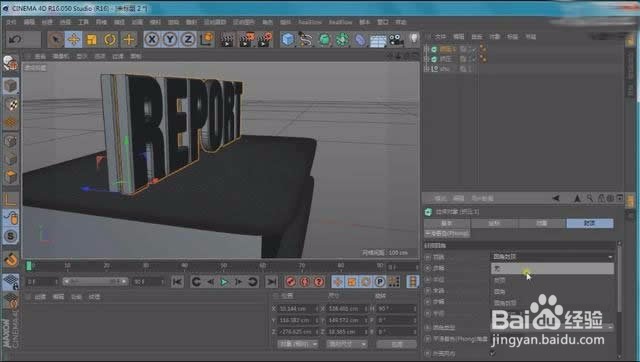
Task: Activate the Rotate tool
Action: (x=110, y=40)
